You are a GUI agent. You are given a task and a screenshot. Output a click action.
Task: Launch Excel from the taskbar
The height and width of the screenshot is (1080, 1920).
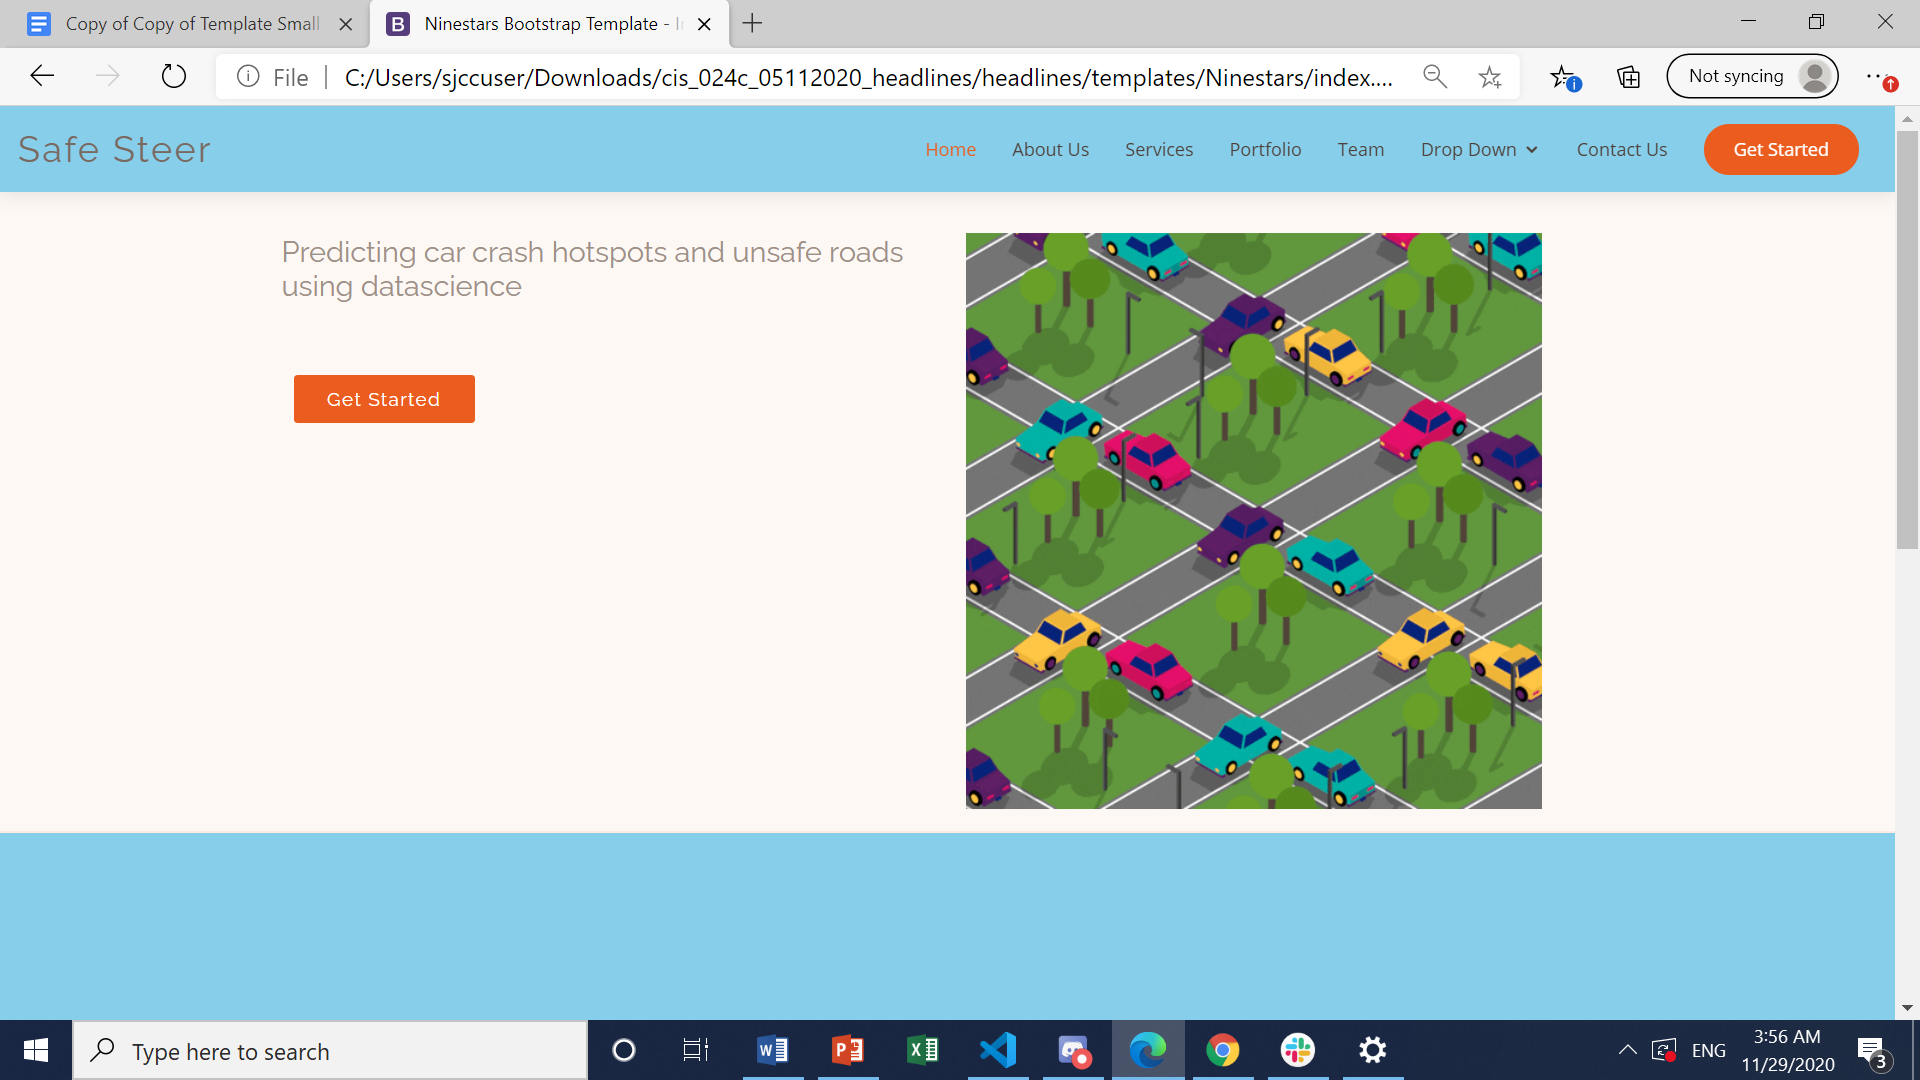(x=922, y=1050)
